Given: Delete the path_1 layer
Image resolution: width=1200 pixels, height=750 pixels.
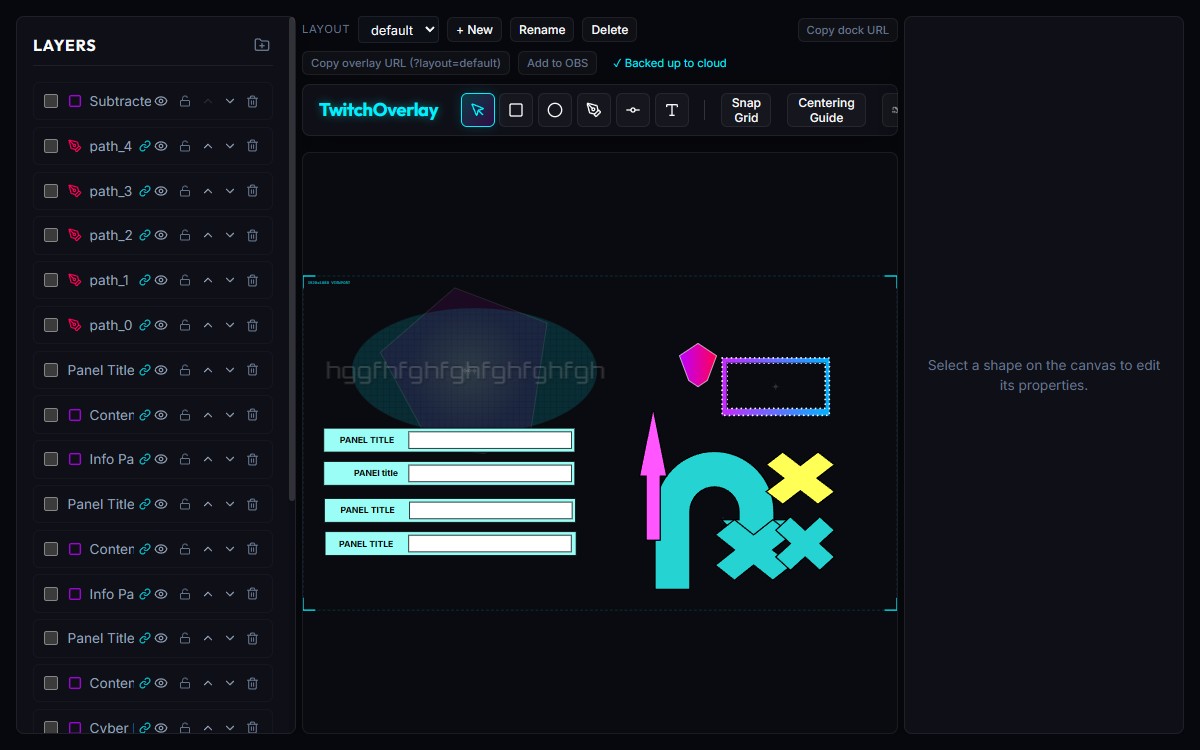Looking at the screenshot, I should click(252, 280).
